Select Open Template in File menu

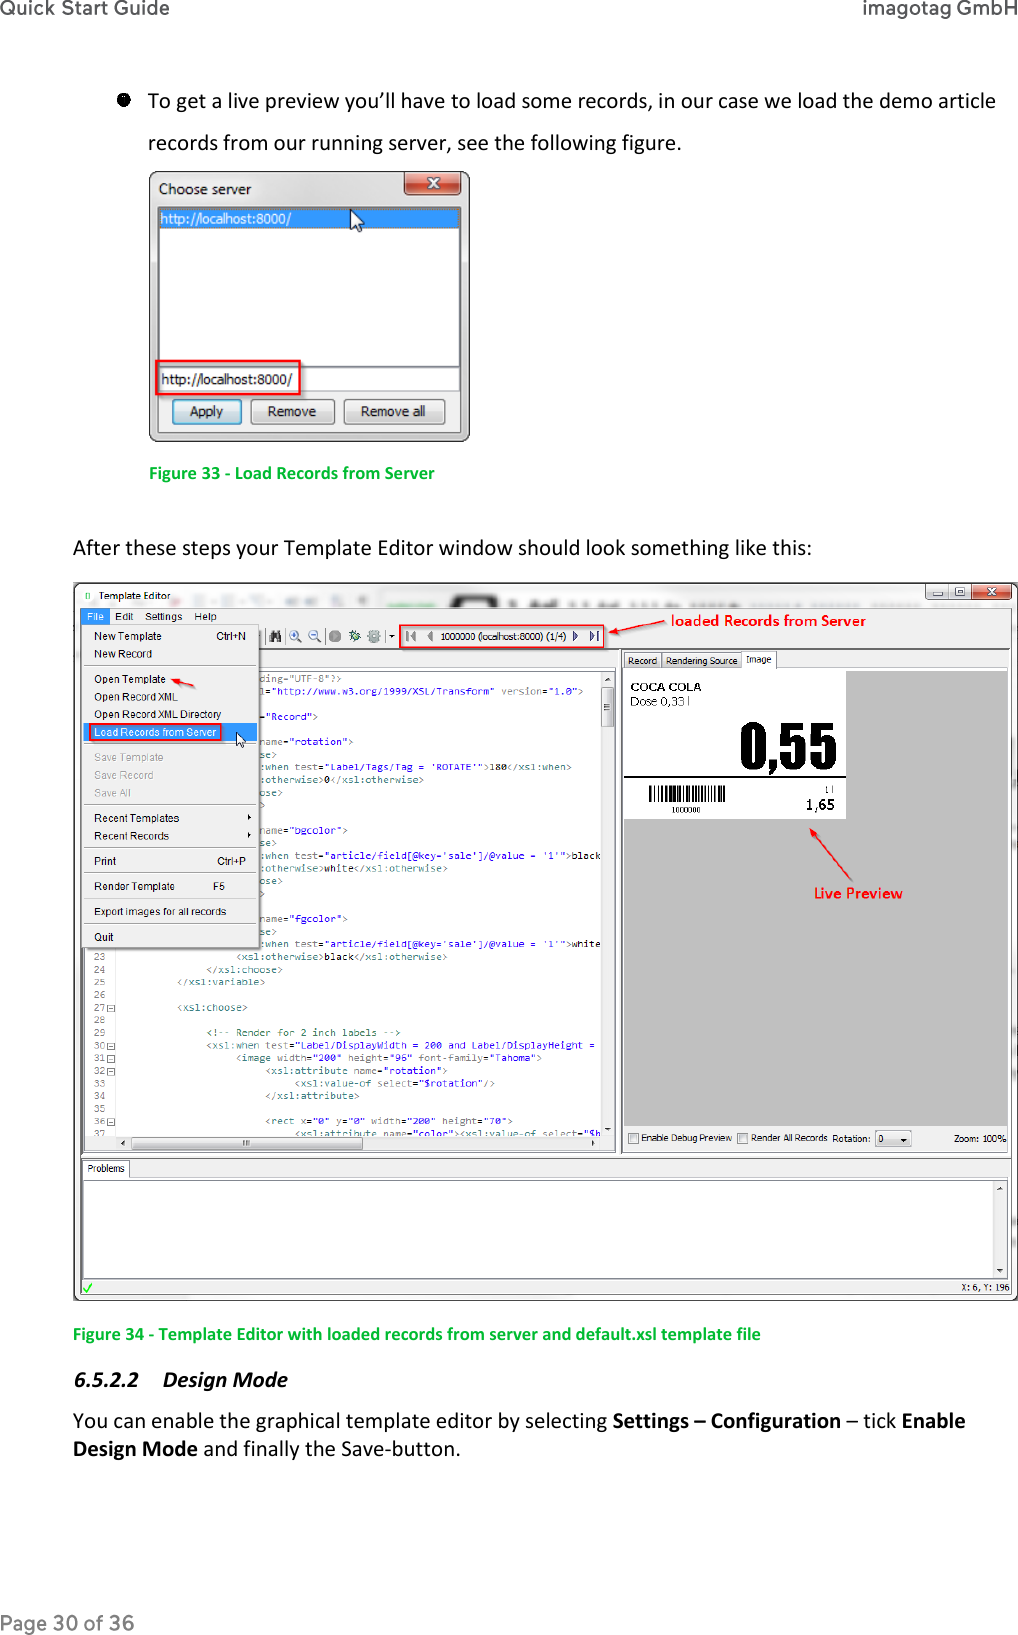pyautogui.click(x=170, y=679)
